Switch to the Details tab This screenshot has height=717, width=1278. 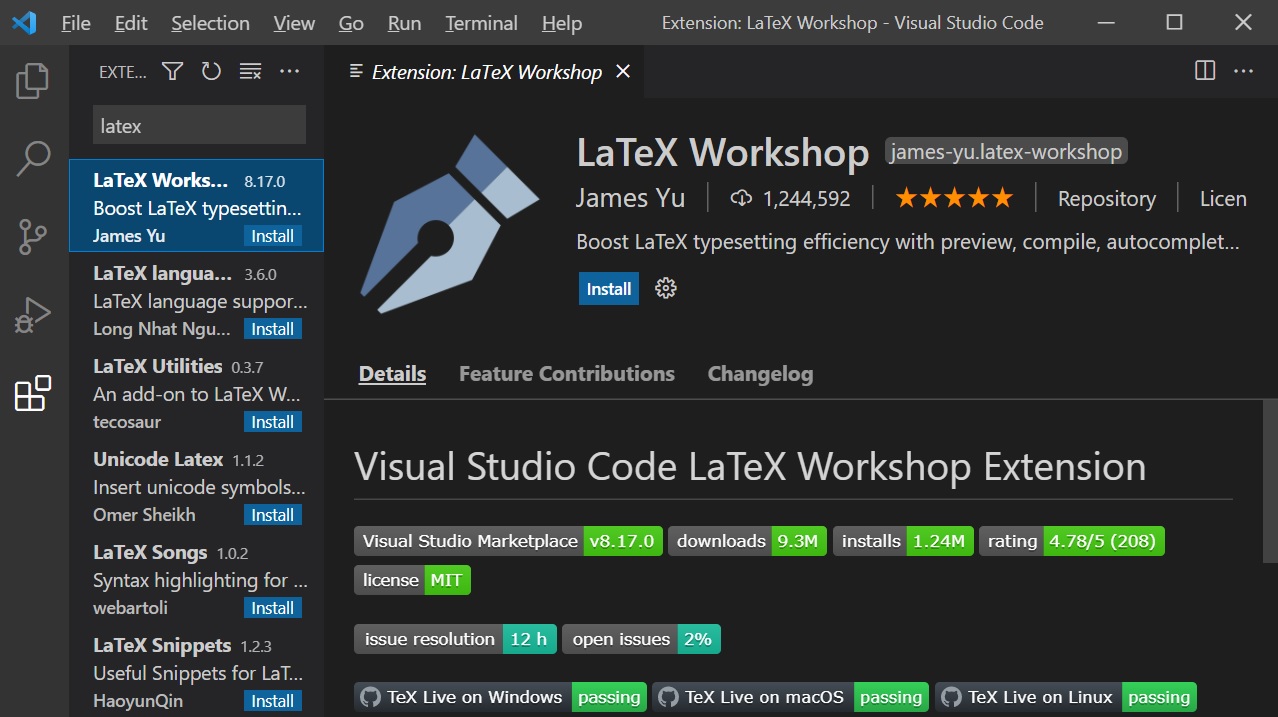[392, 374]
